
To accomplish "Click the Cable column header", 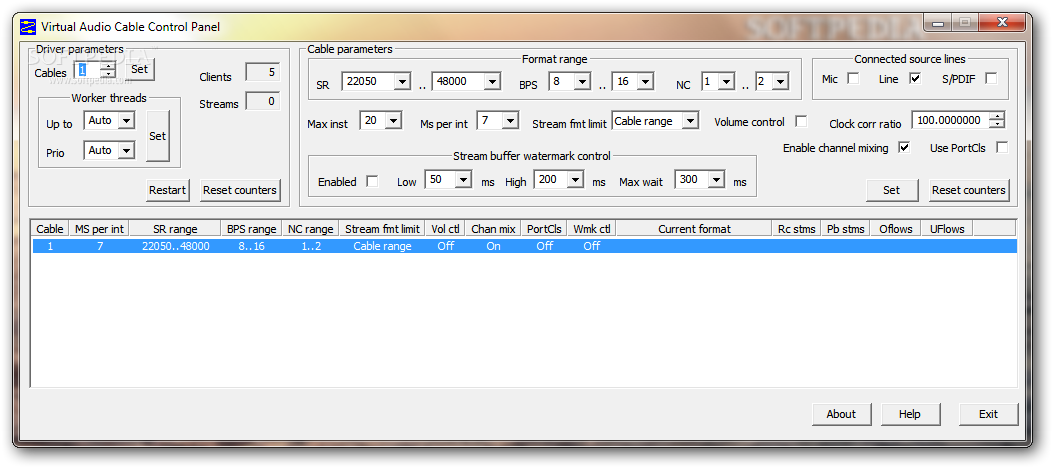I will click(50, 229).
